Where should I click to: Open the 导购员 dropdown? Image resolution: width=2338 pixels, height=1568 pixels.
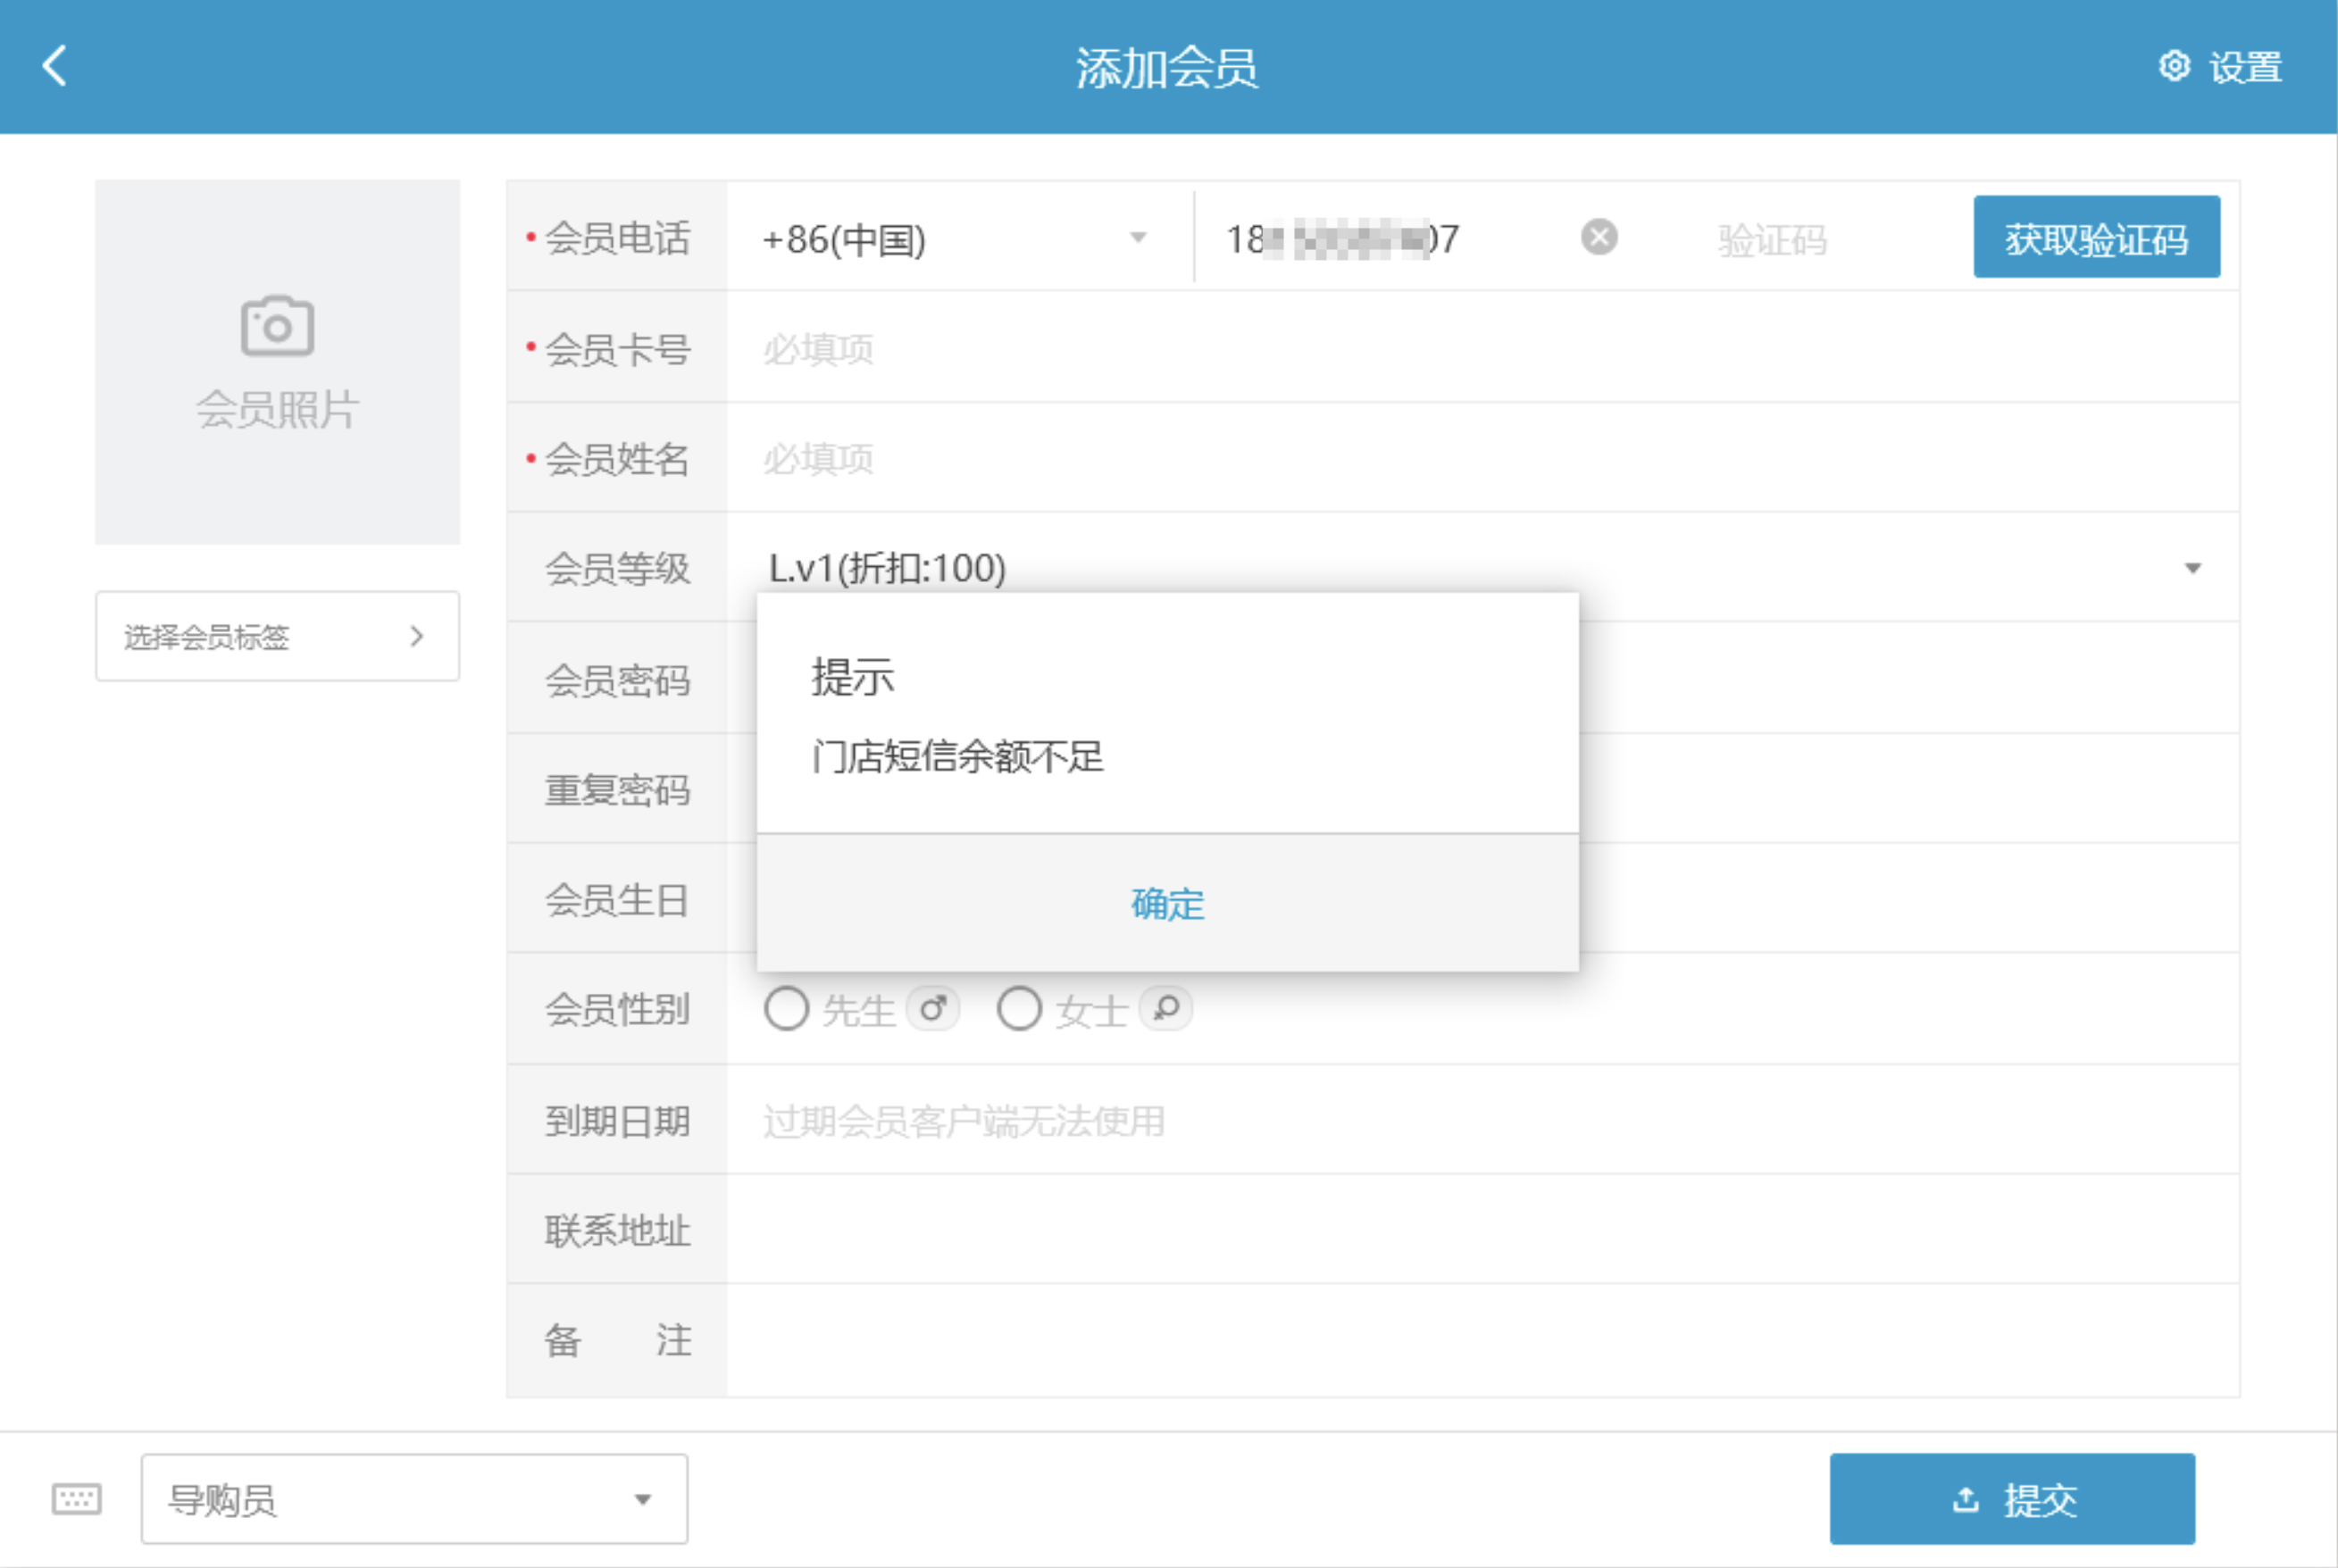click(414, 1498)
